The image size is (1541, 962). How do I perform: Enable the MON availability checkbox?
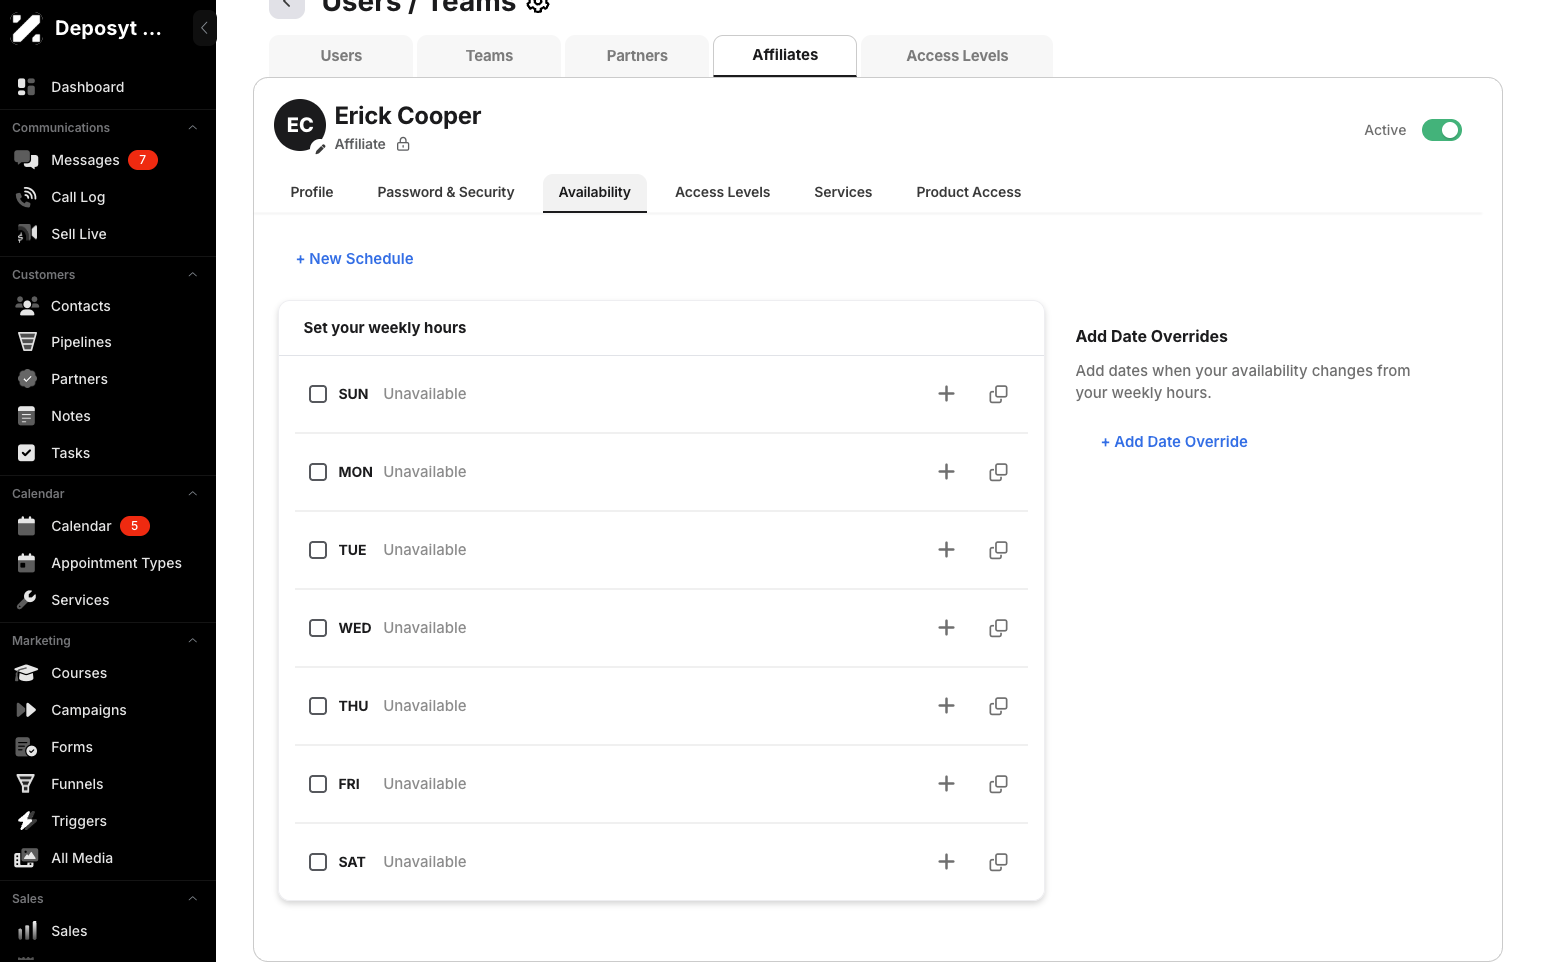coord(318,472)
